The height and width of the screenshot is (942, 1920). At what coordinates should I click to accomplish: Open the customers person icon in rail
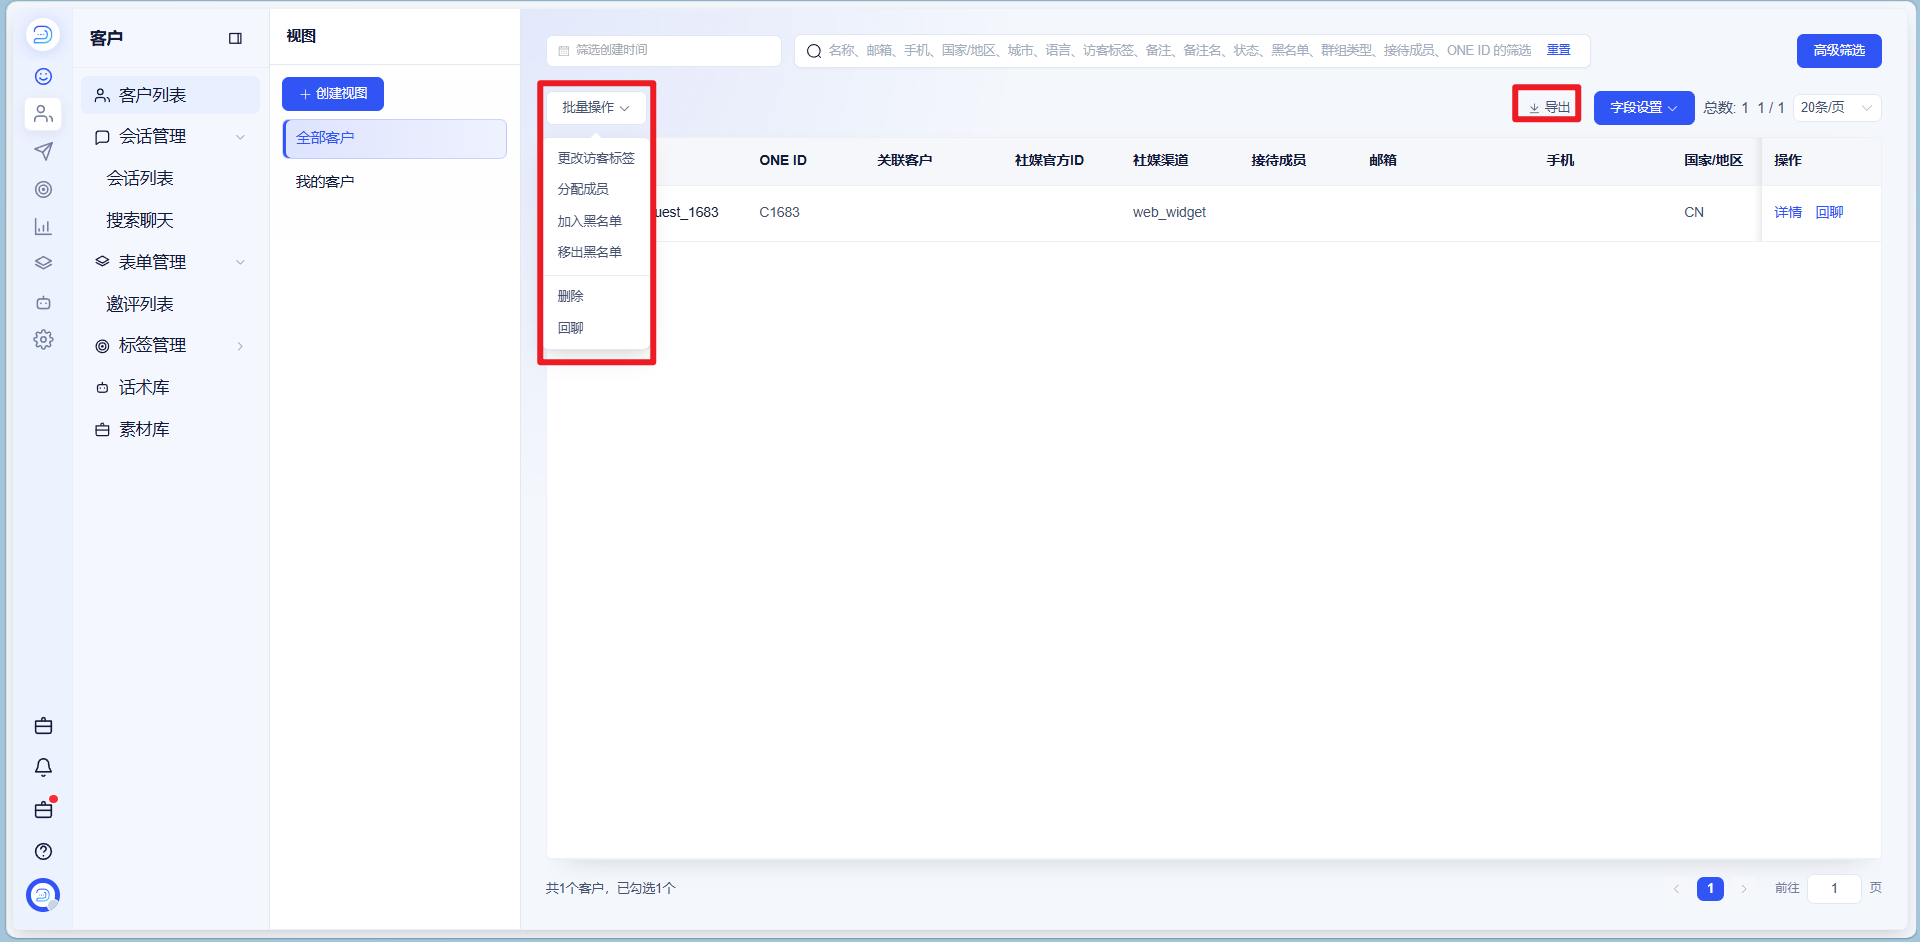click(43, 114)
